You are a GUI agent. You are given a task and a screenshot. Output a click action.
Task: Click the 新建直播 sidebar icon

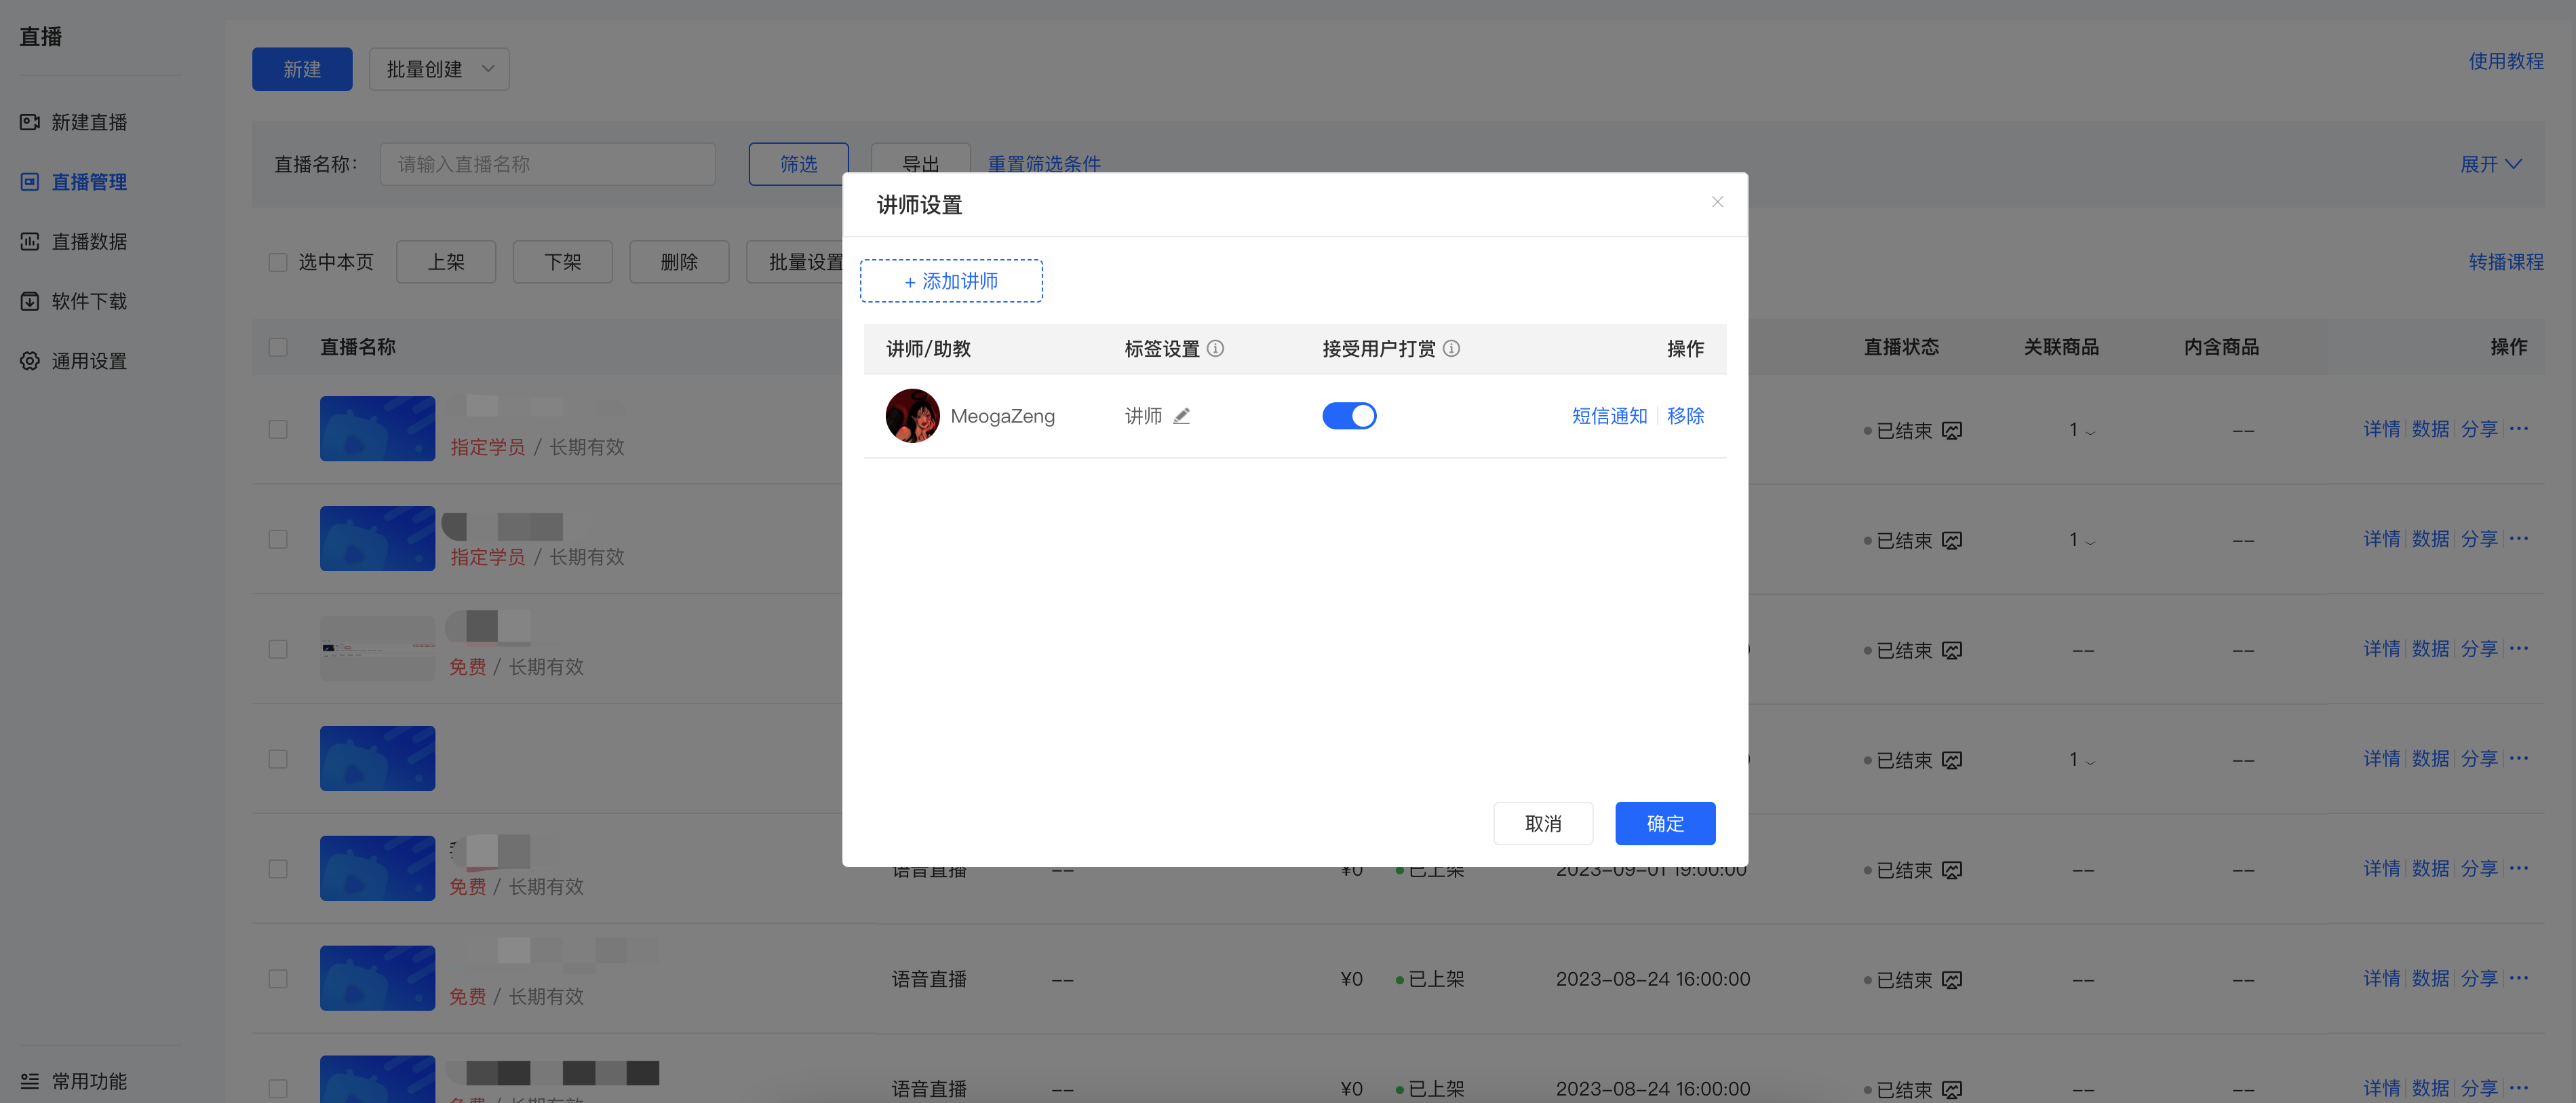point(30,122)
